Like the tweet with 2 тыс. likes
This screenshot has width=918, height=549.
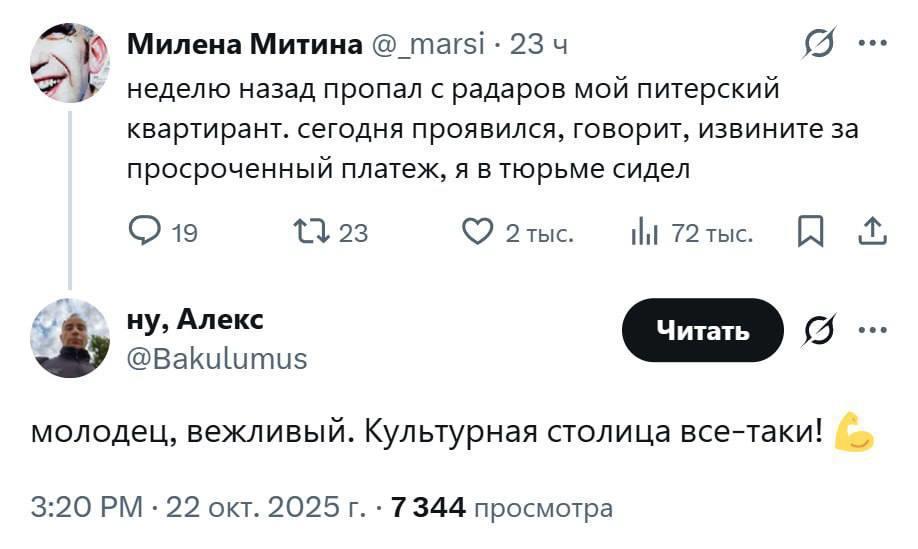477,233
